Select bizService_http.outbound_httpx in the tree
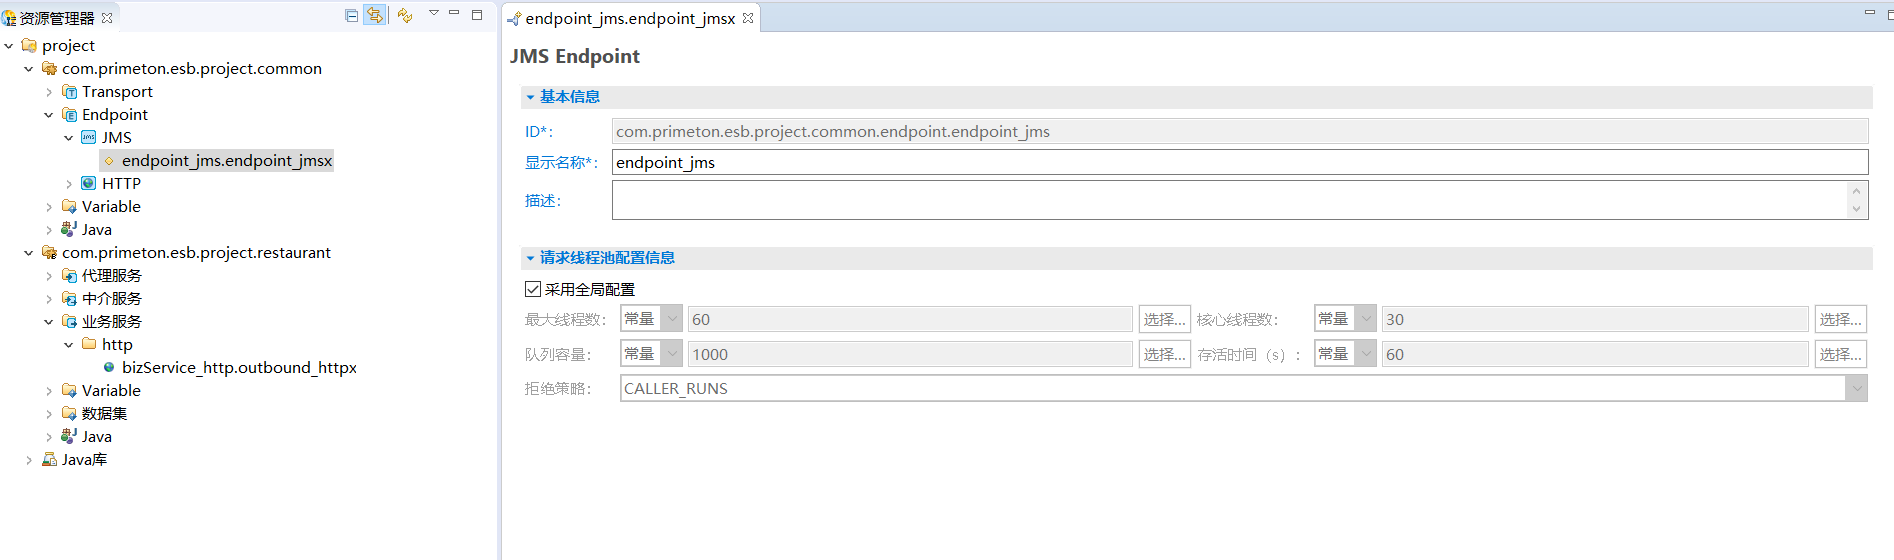Image resolution: width=1894 pixels, height=560 pixels. click(x=239, y=368)
